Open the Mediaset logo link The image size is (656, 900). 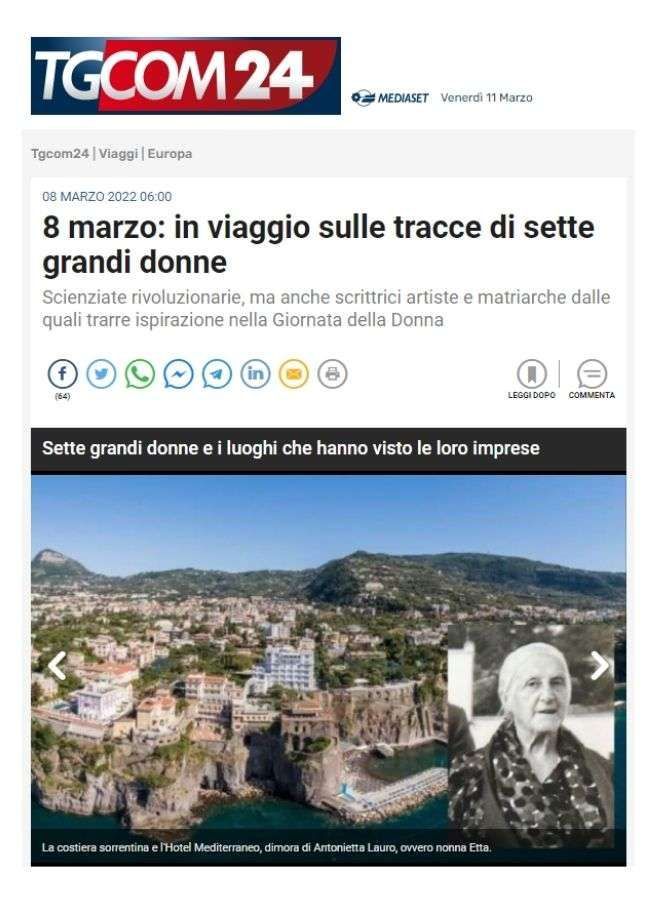pyautogui.click(x=390, y=98)
